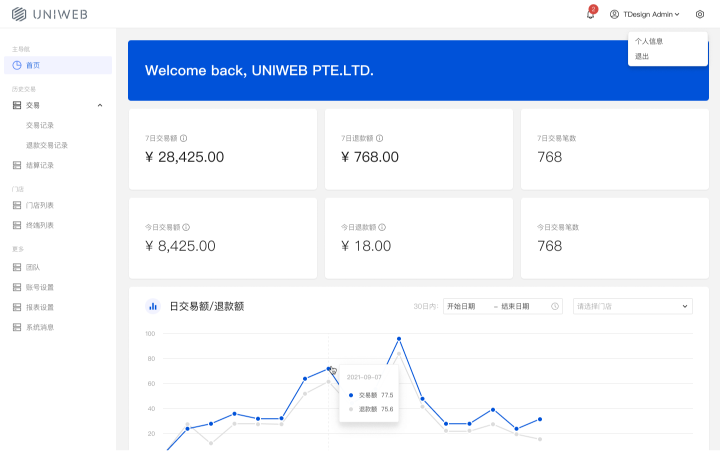Open the TDesign Admin user dropdown

tap(645, 14)
